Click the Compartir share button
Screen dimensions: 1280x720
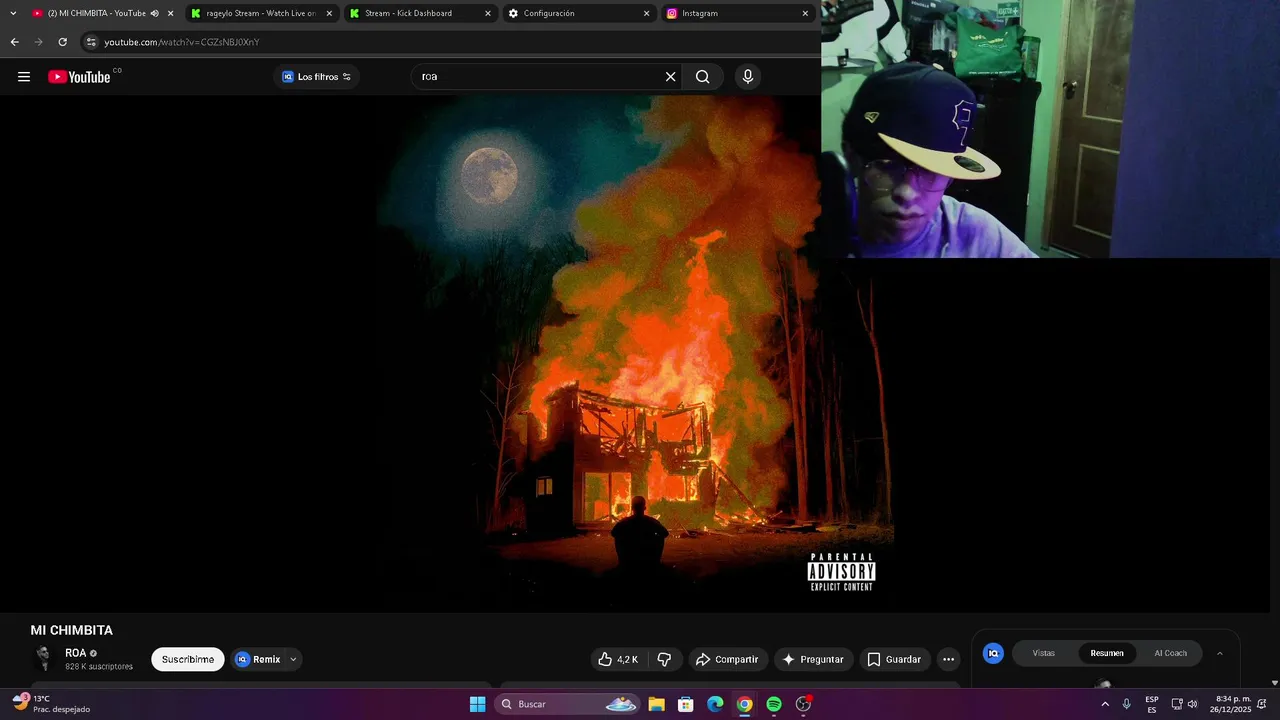tap(727, 659)
